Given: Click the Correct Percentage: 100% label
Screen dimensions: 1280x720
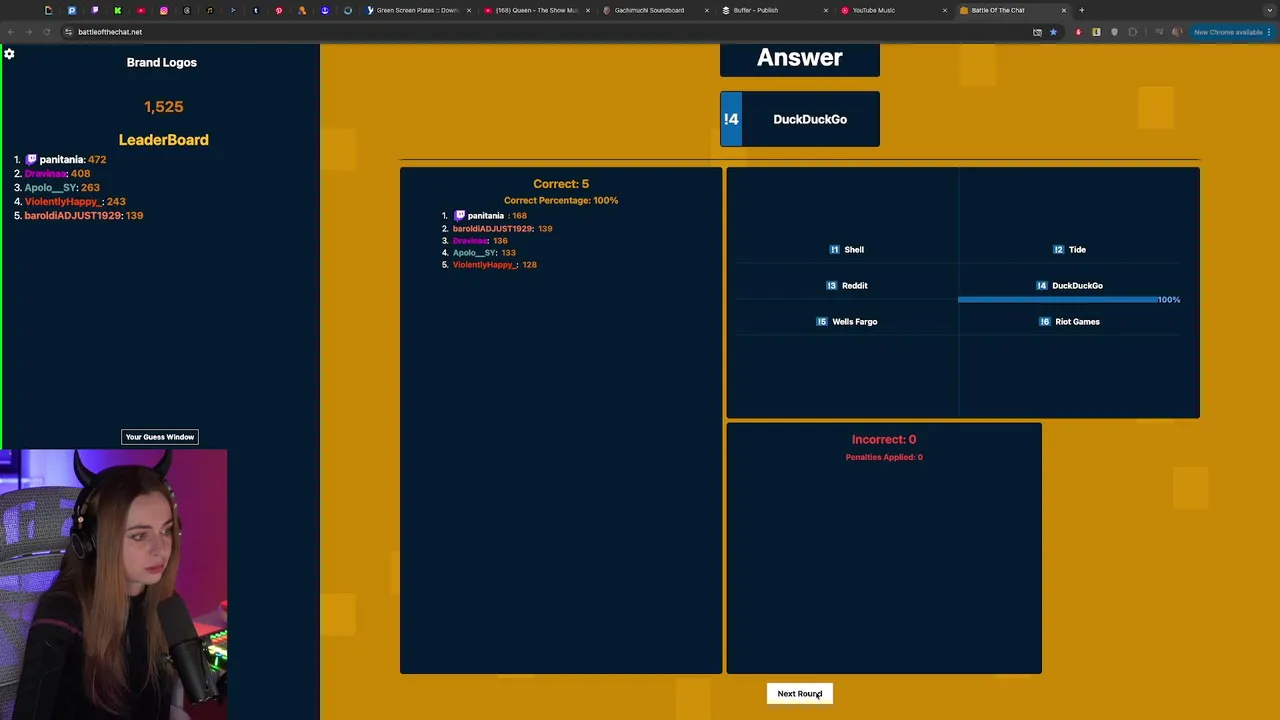Looking at the screenshot, I should click(x=561, y=201).
